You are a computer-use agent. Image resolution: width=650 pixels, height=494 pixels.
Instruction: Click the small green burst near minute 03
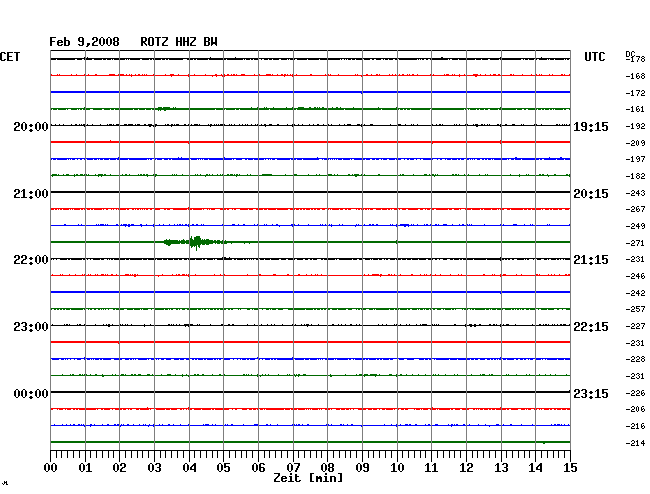coord(165,109)
